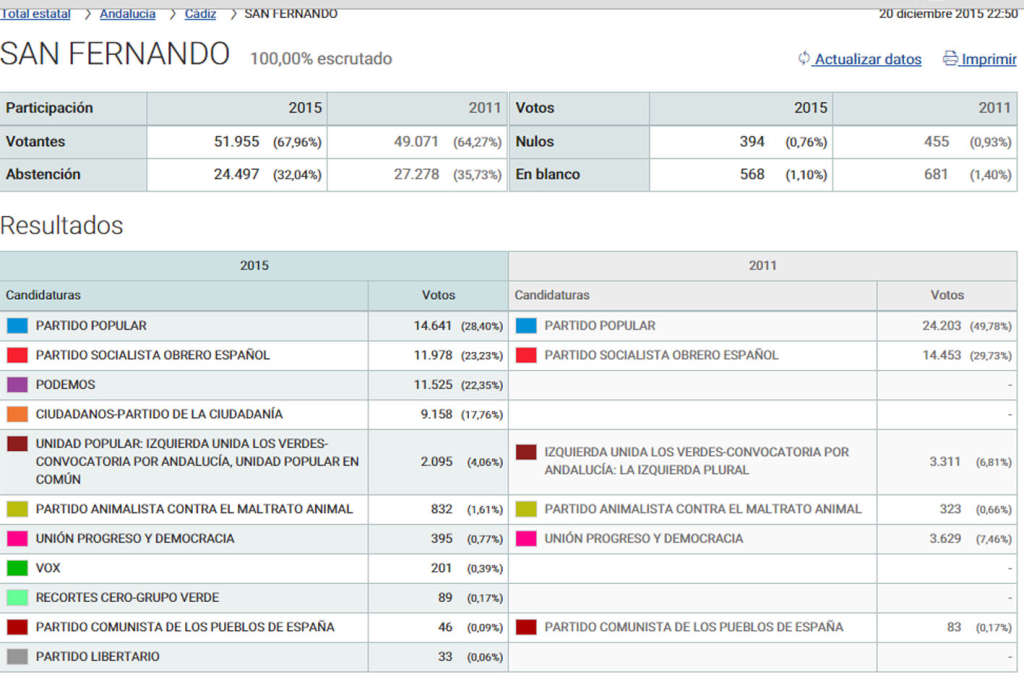
Task: Click the Imprimir link
Action: [988, 60]
